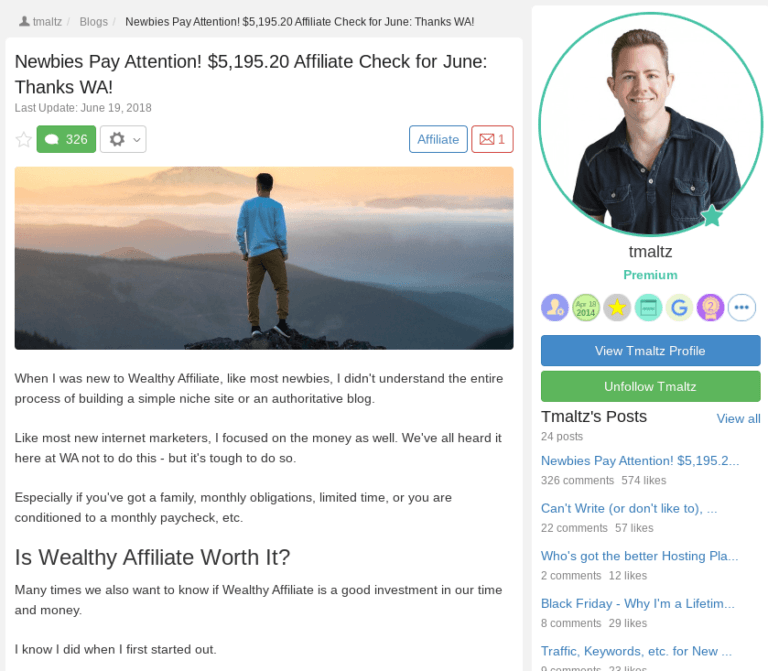
Task: Open View Tmaltz Profile
Action: [x=650, y=351]
